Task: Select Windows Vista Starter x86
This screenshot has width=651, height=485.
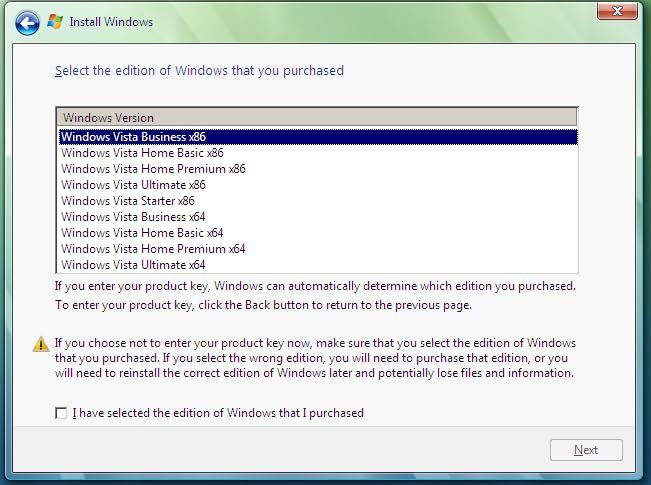Action: click(x=318, y=201)
